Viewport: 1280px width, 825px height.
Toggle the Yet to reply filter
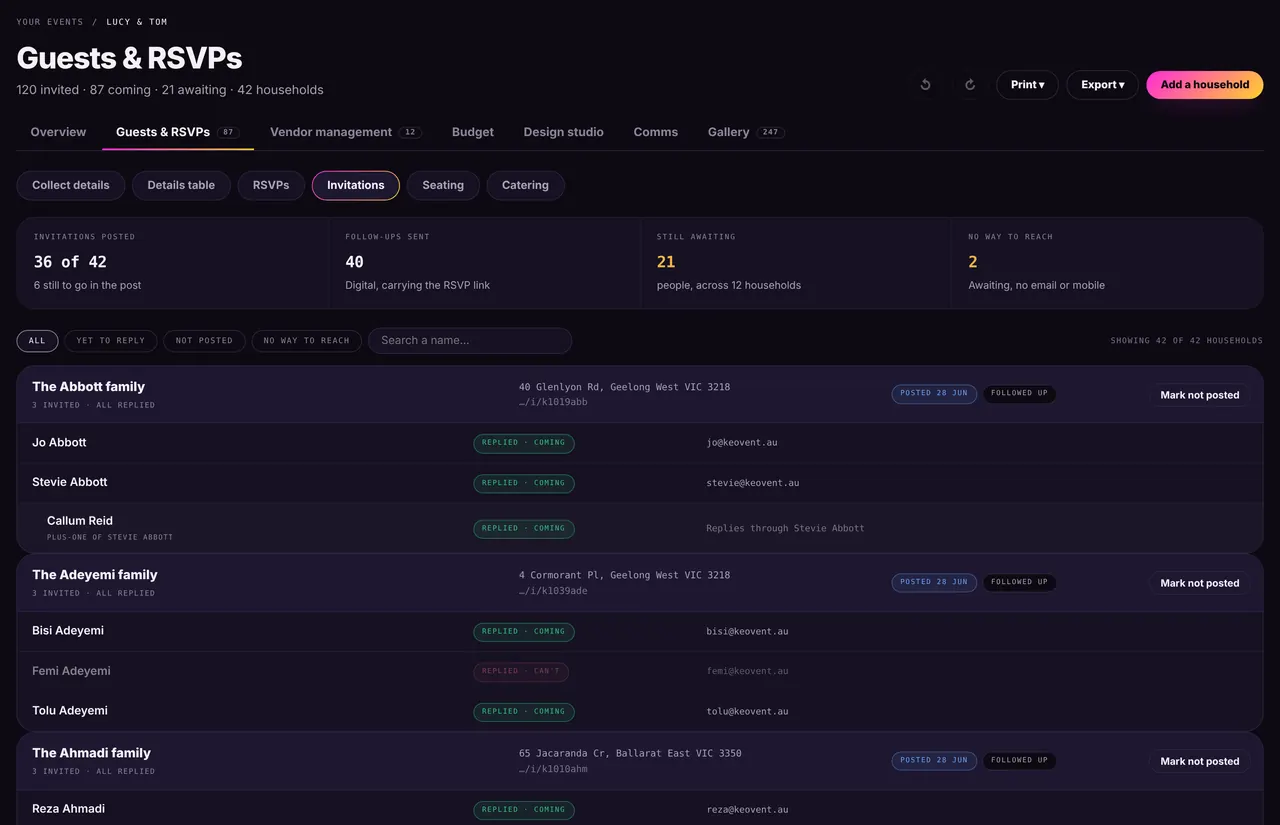click(111, 341)
